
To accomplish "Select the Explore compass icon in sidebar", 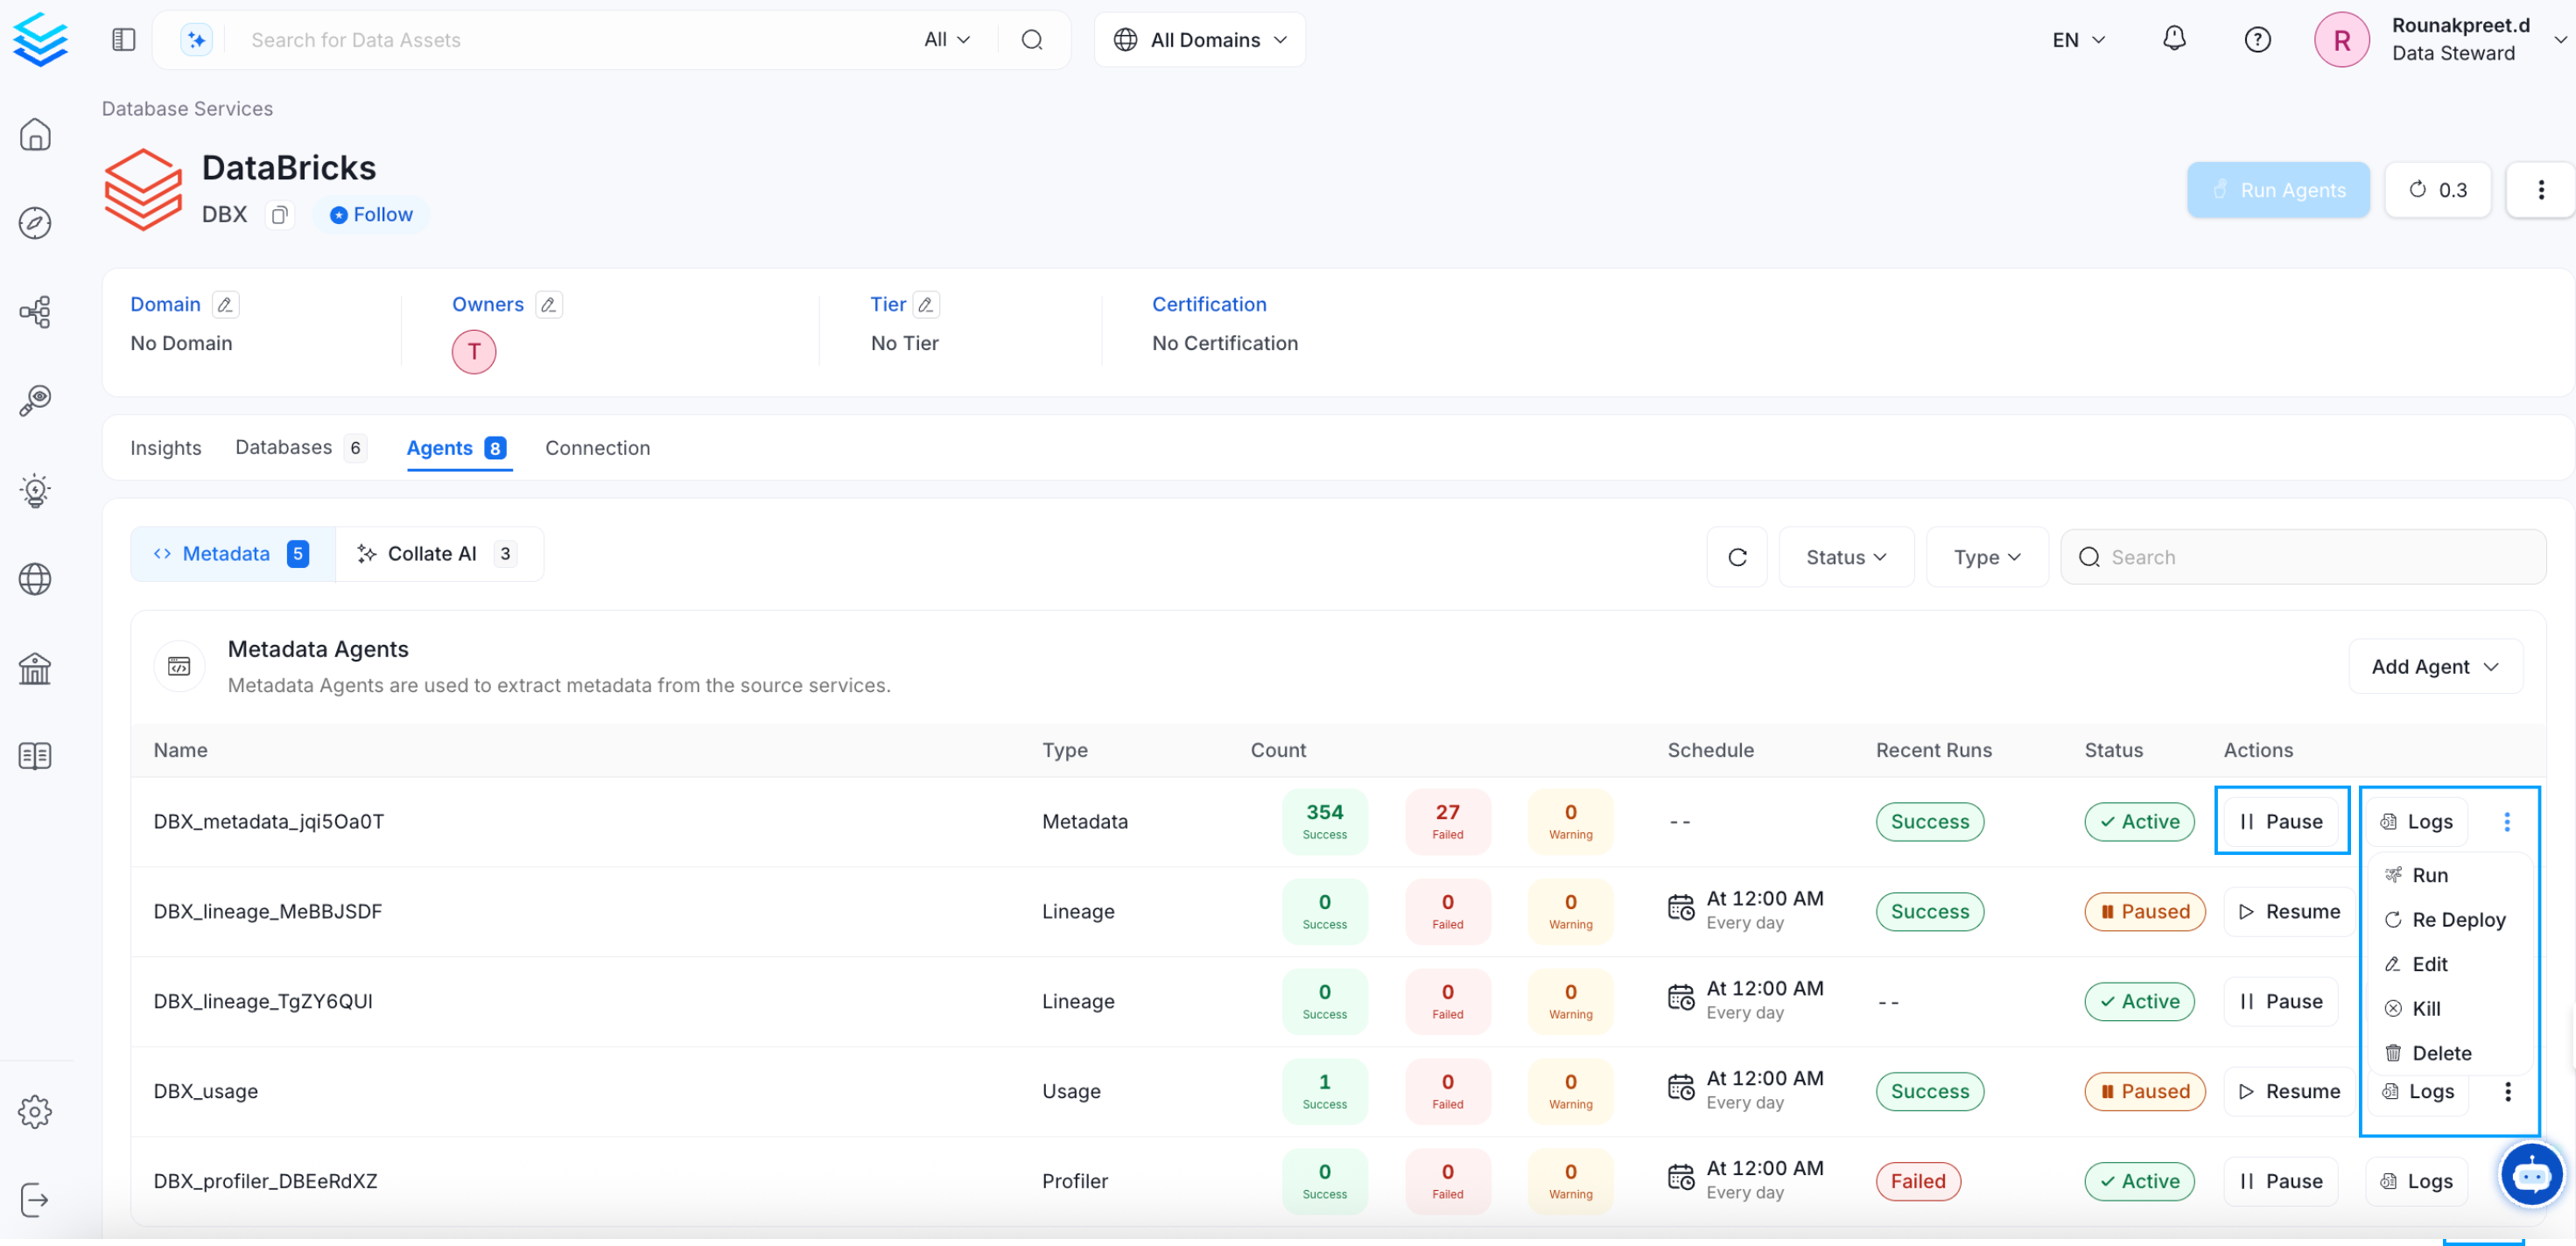I will (x=35, y=223).
